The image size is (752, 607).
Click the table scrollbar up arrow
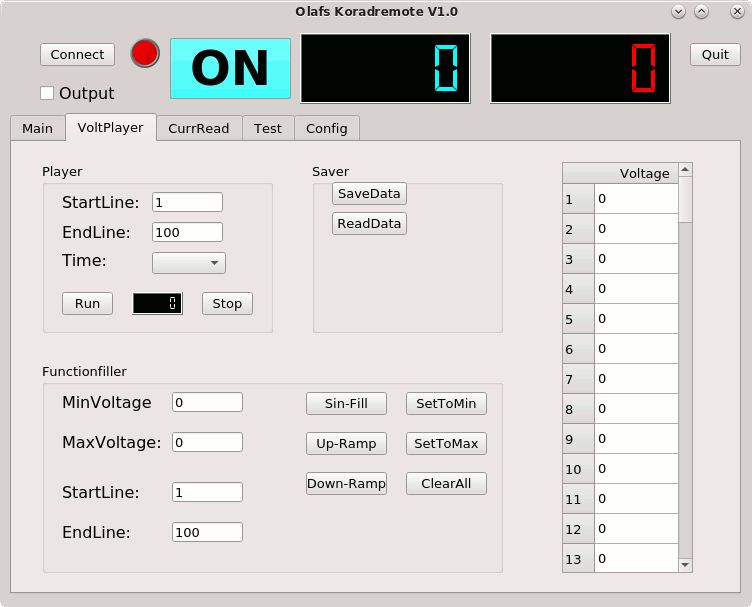685,169
